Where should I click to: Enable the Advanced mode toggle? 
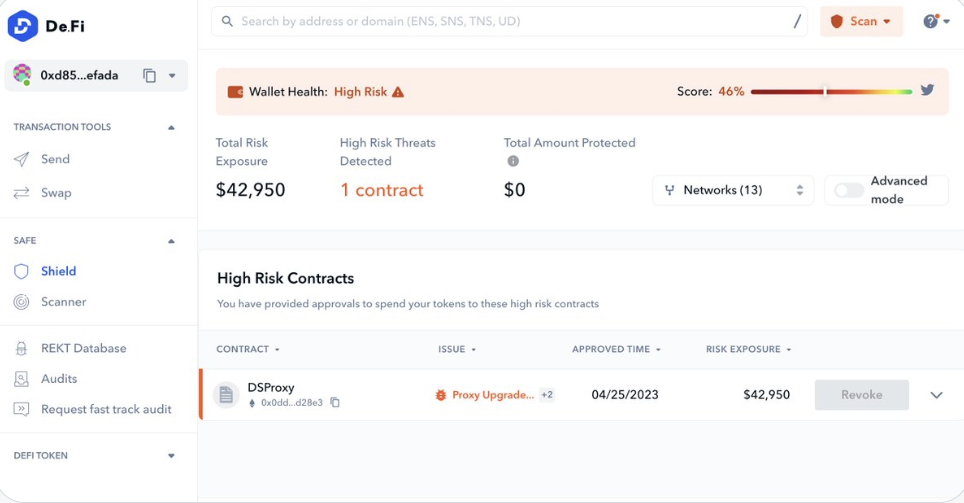[849, 190]
